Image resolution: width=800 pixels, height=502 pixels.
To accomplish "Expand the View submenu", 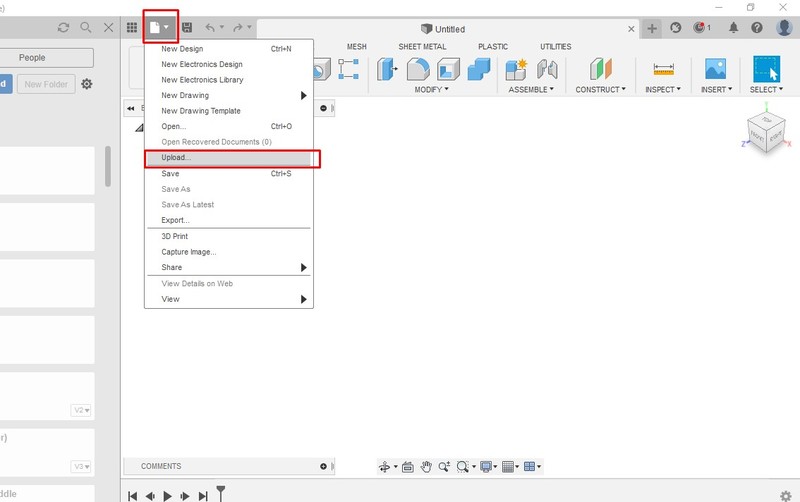I will coord(229,299).
